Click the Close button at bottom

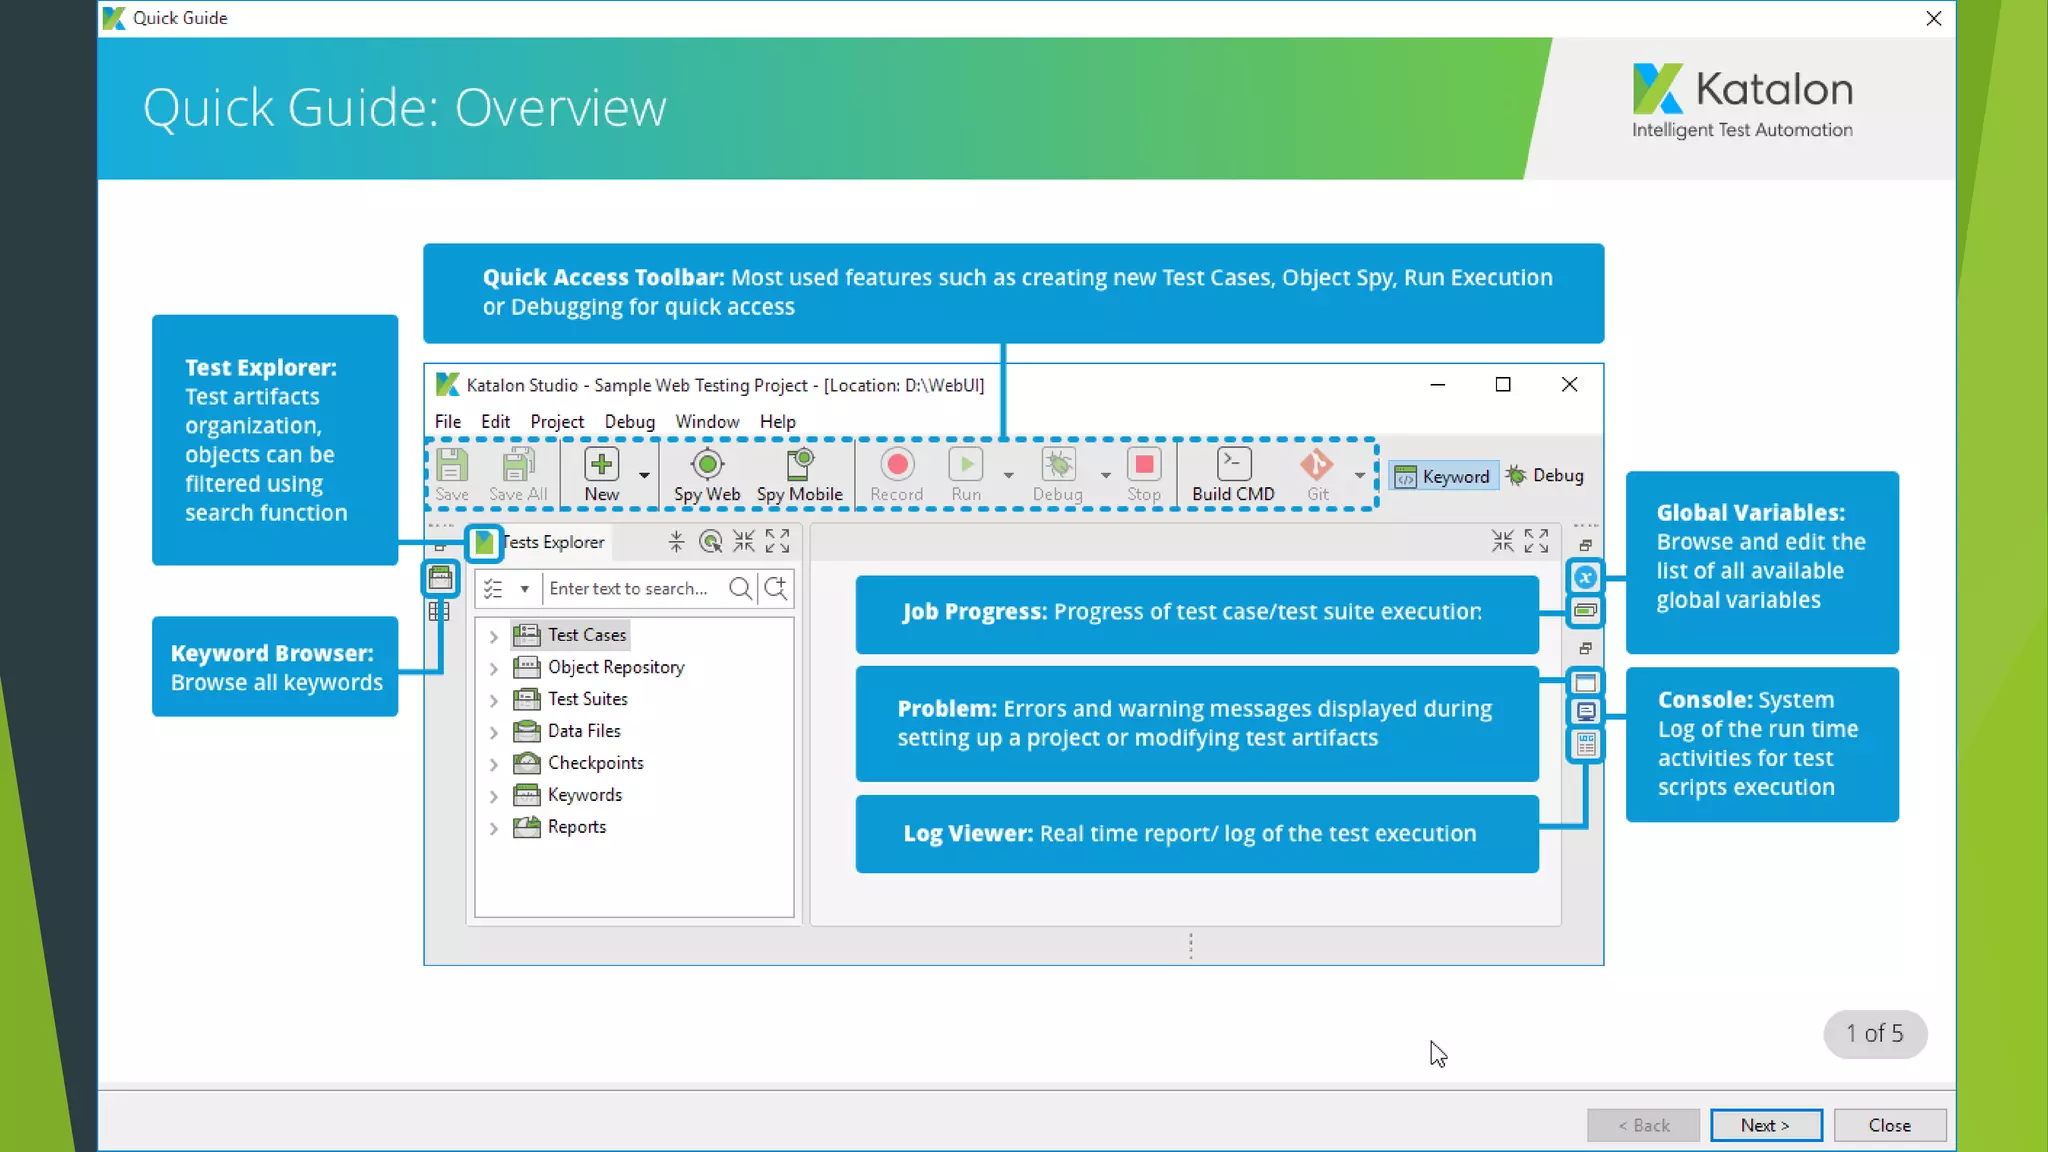coord(1889,1125)
